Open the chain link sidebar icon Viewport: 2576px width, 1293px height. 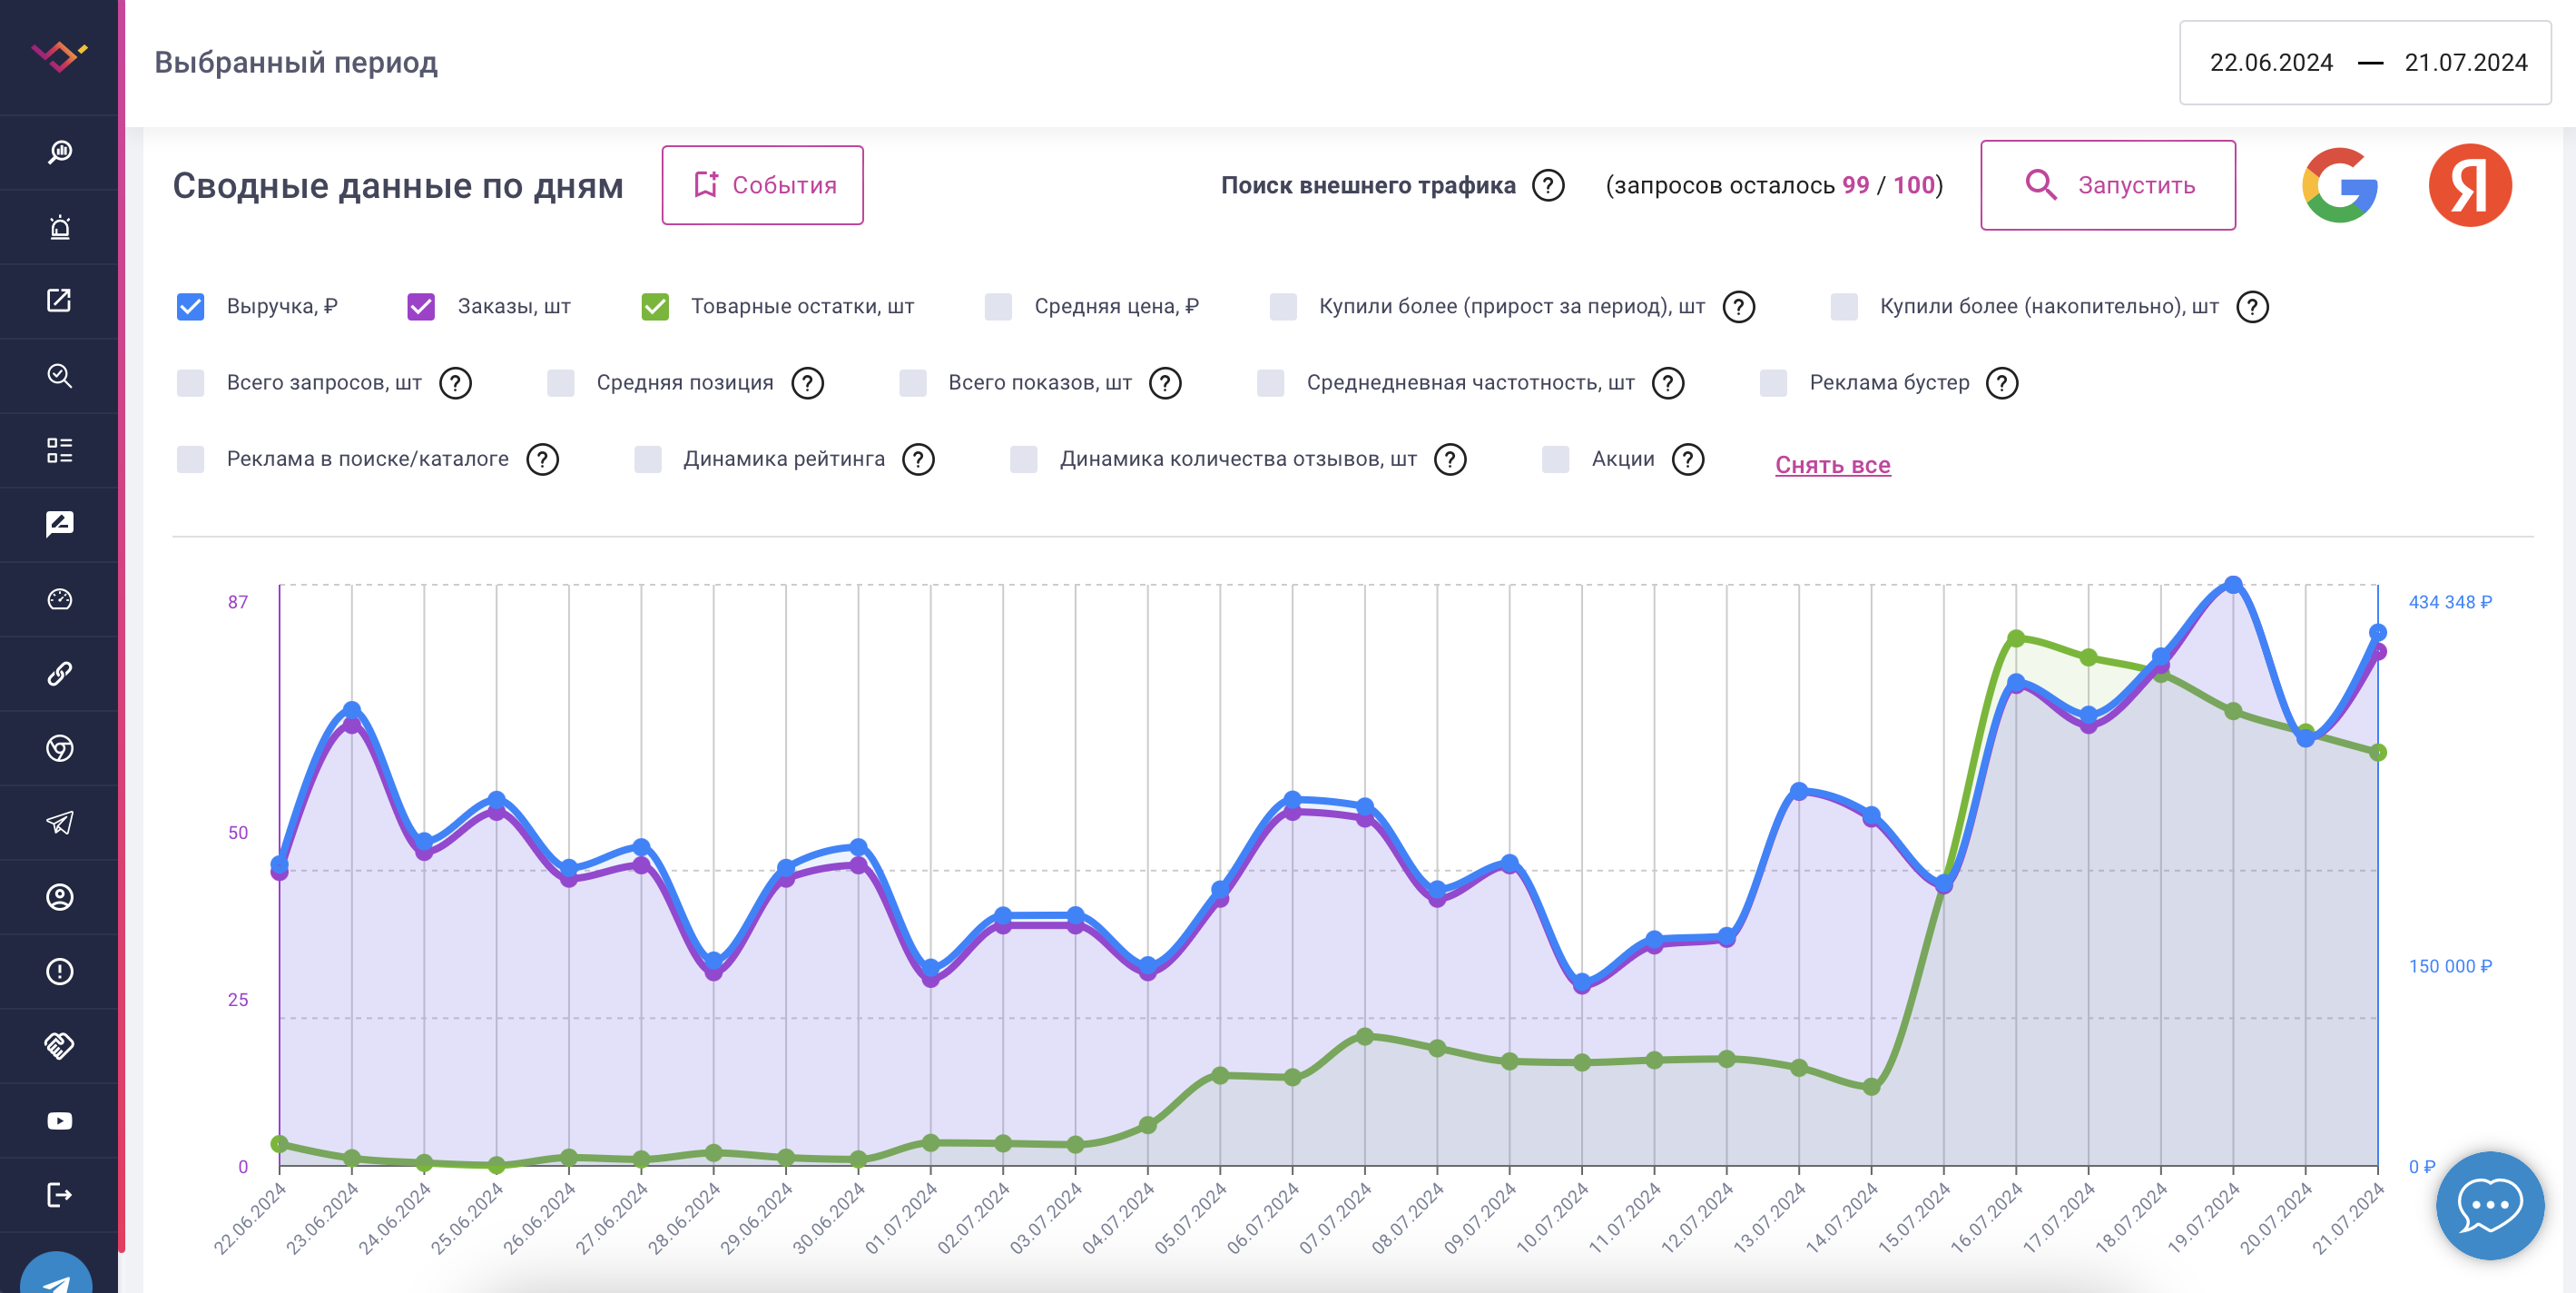click(59, 673)
